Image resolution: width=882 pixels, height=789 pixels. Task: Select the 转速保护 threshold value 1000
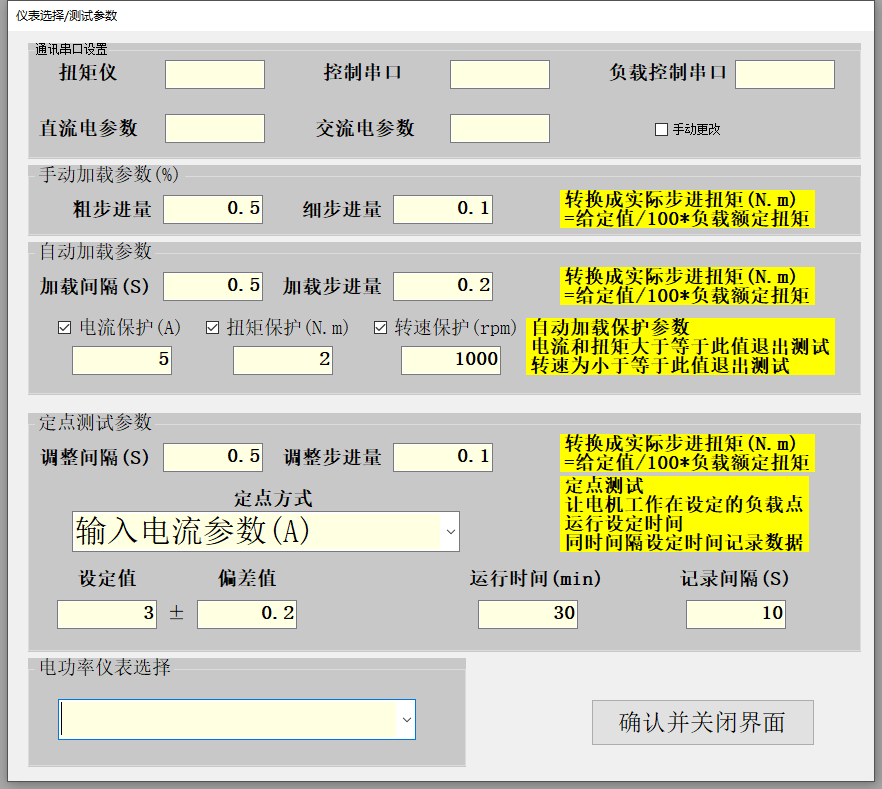tap(450, 359)
